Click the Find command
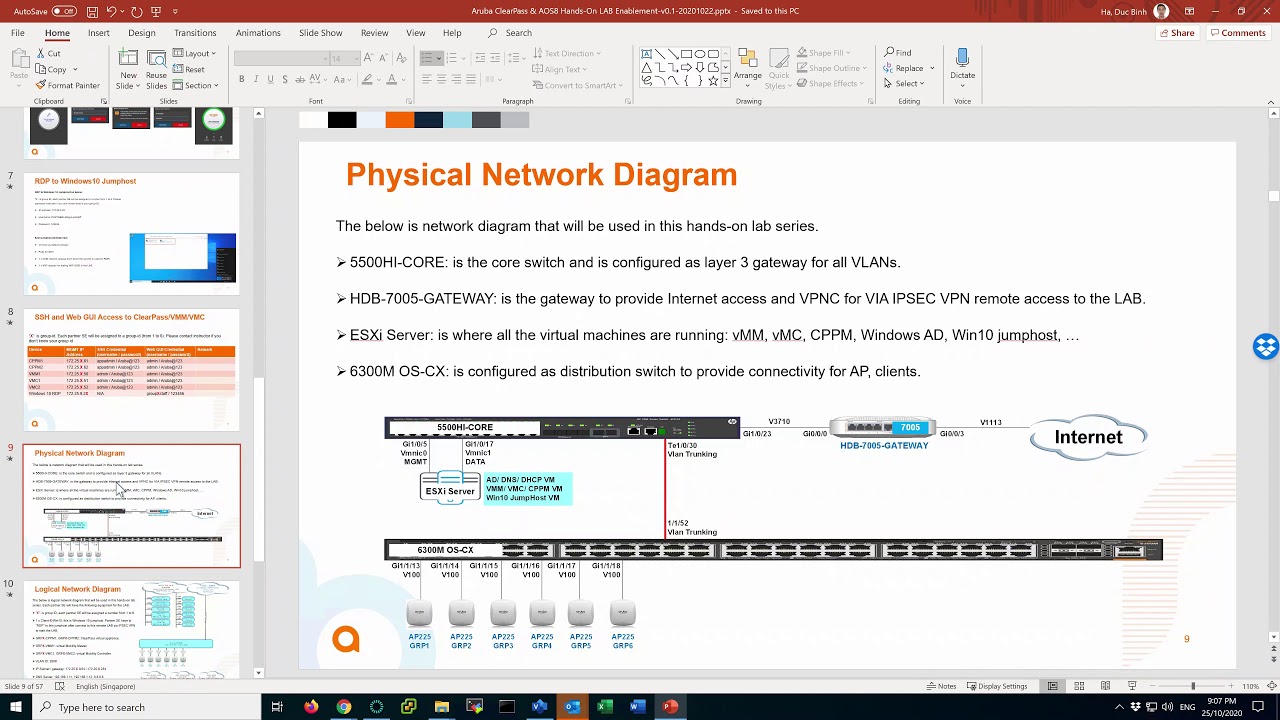This screenshot has height=720, width=1280. click(897, 52)
